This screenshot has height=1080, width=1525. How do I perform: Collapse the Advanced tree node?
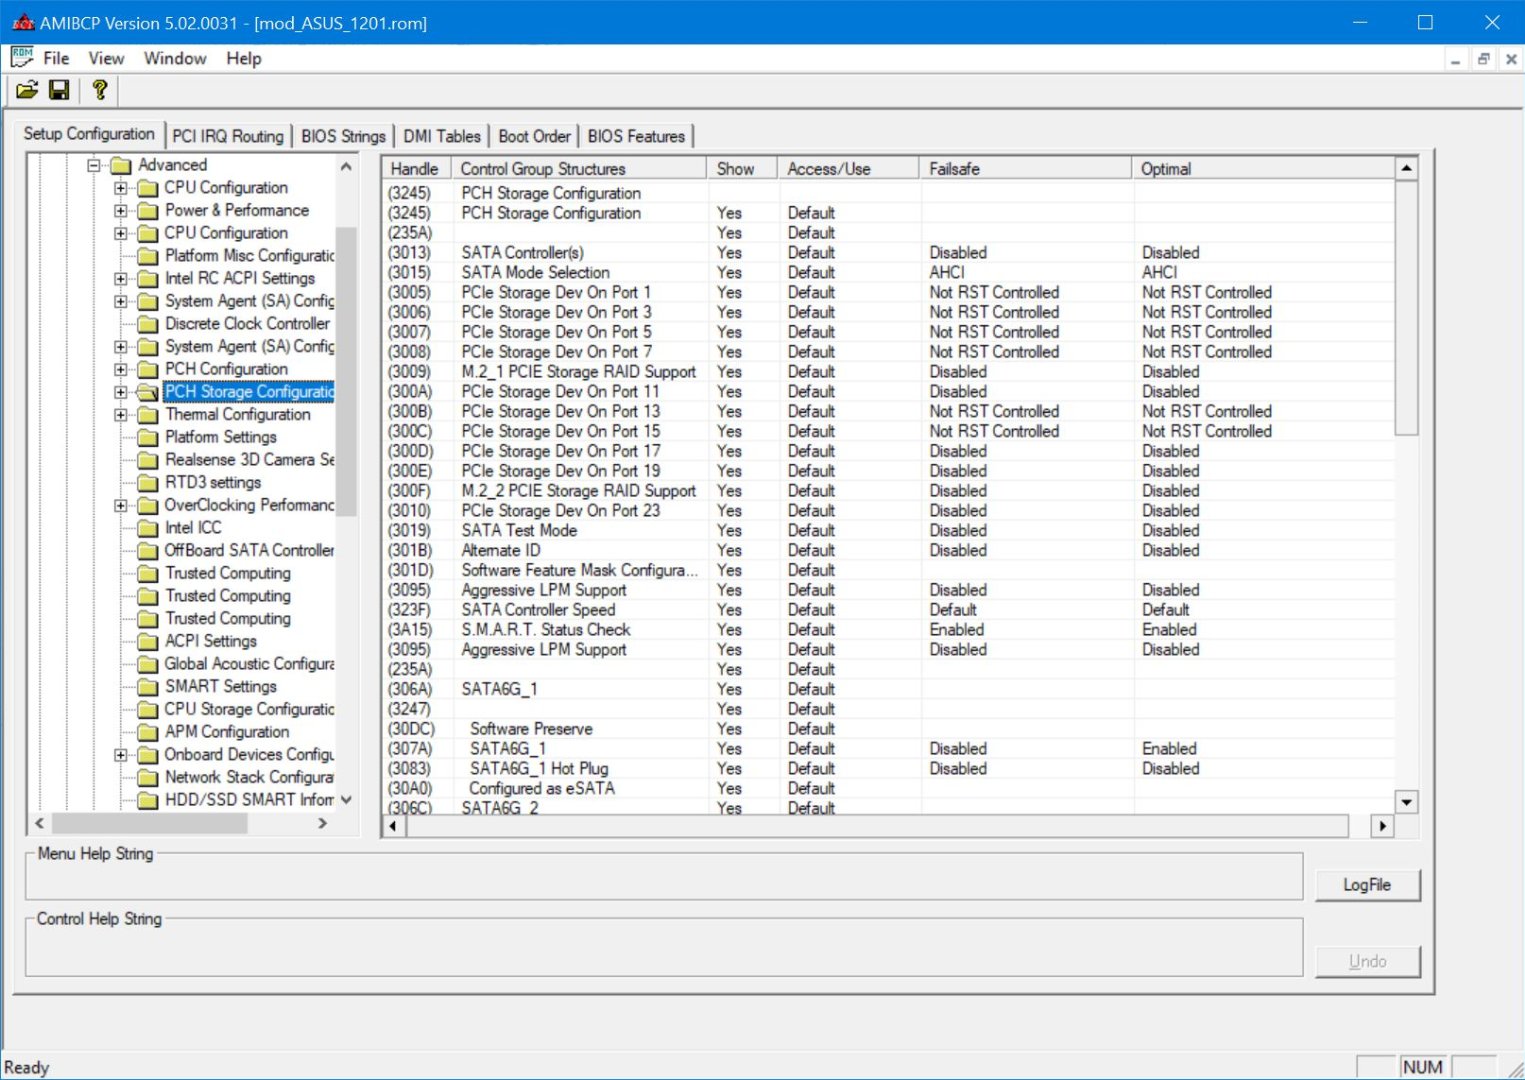(x=94, y=165)
